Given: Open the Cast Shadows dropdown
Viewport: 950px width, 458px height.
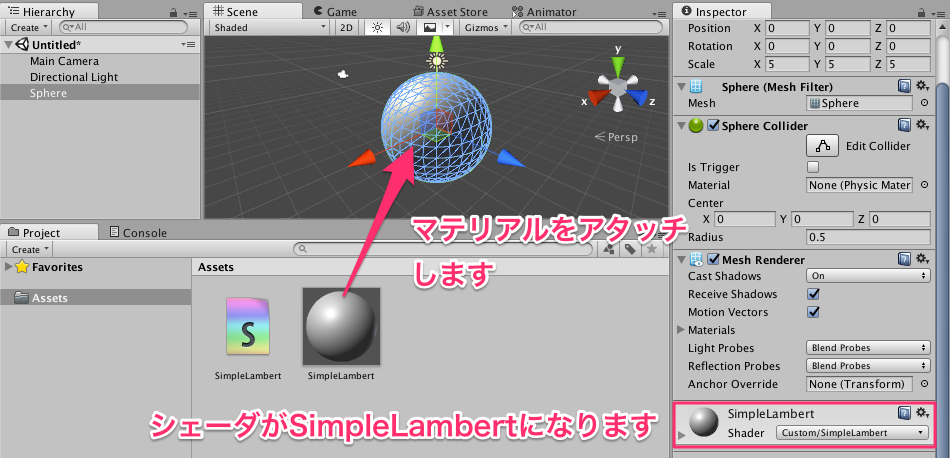Looking at the screenshot, I should (x=868, y=276).
